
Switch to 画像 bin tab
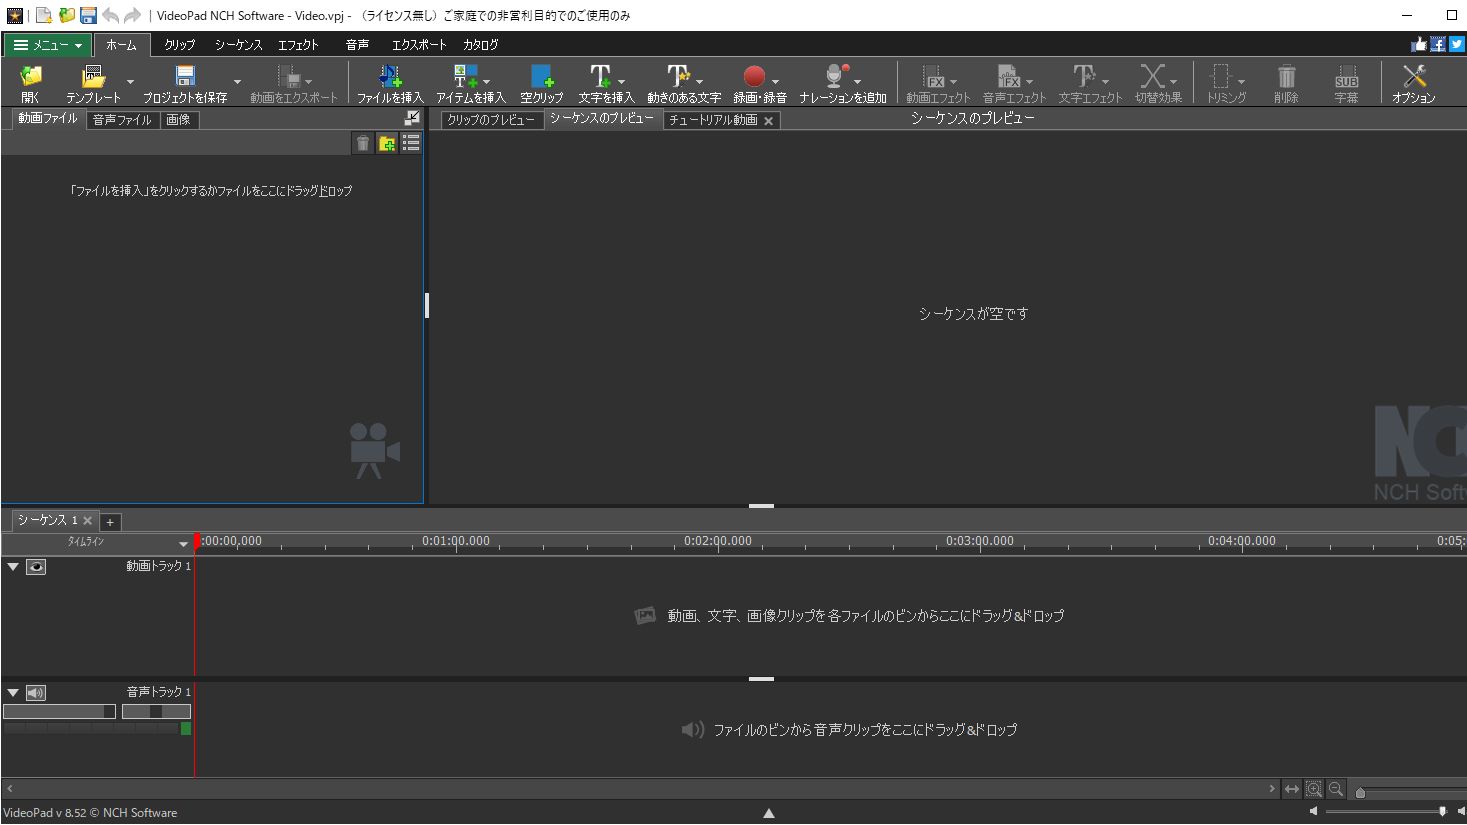tap(178, 120)
